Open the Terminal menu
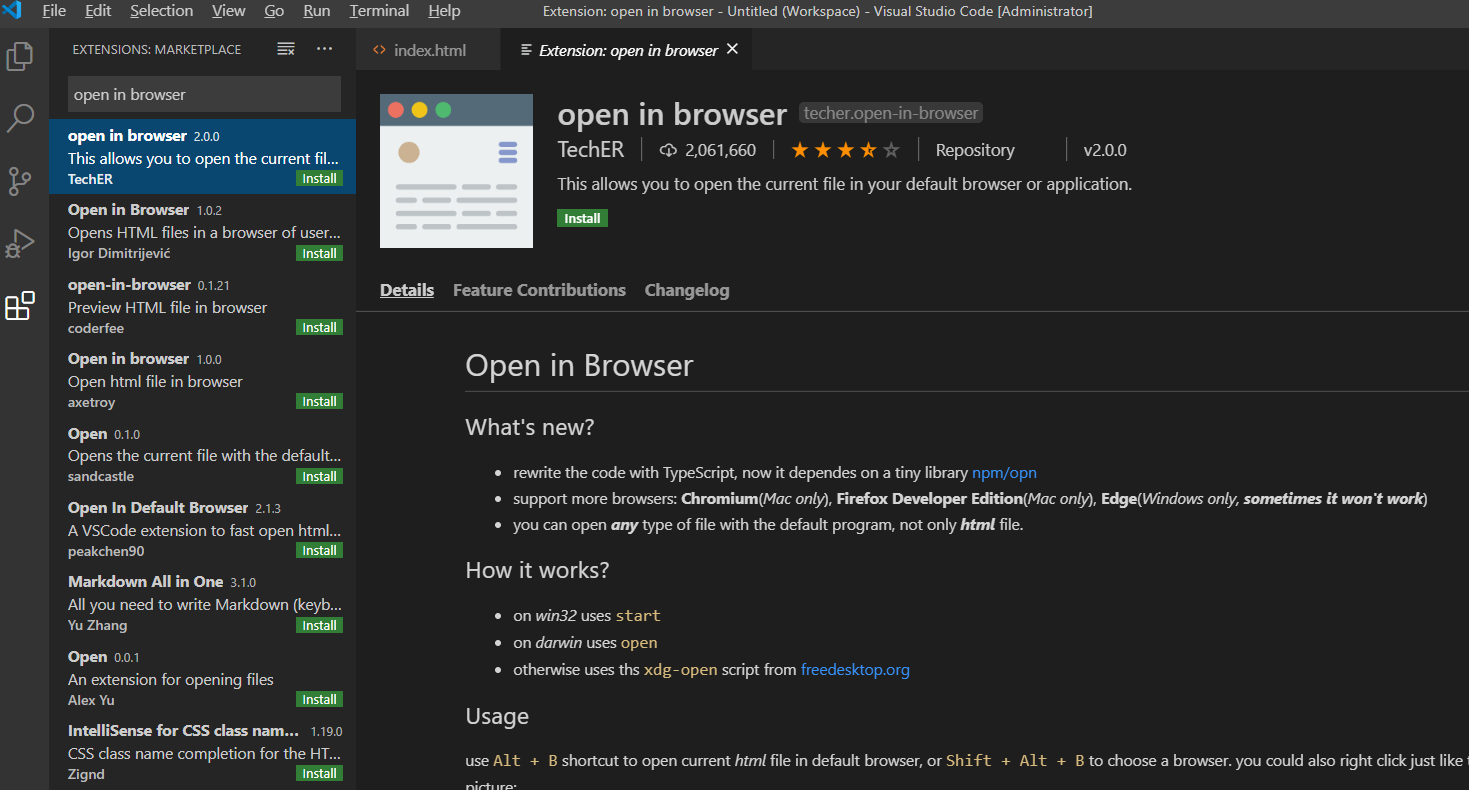 379,11
